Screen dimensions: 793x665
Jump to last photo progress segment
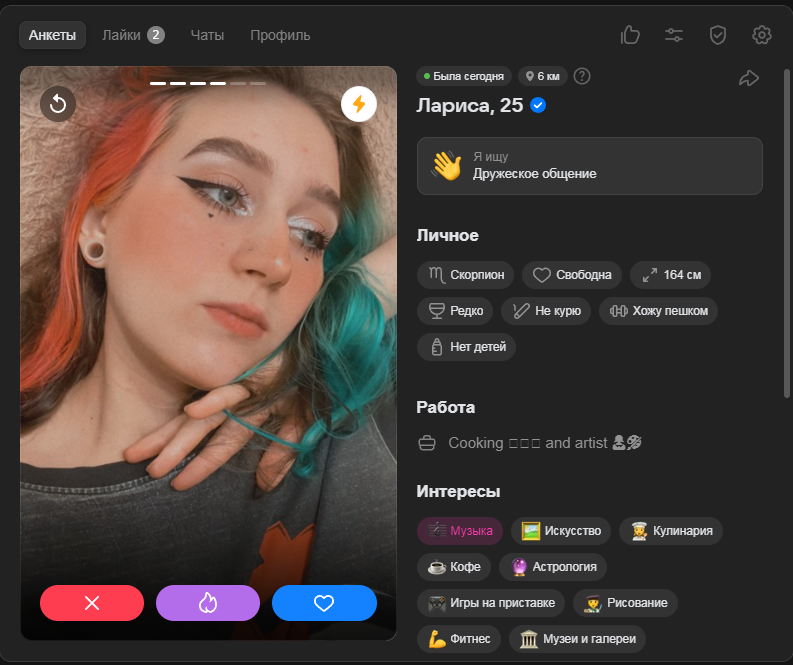coord(258,83)
